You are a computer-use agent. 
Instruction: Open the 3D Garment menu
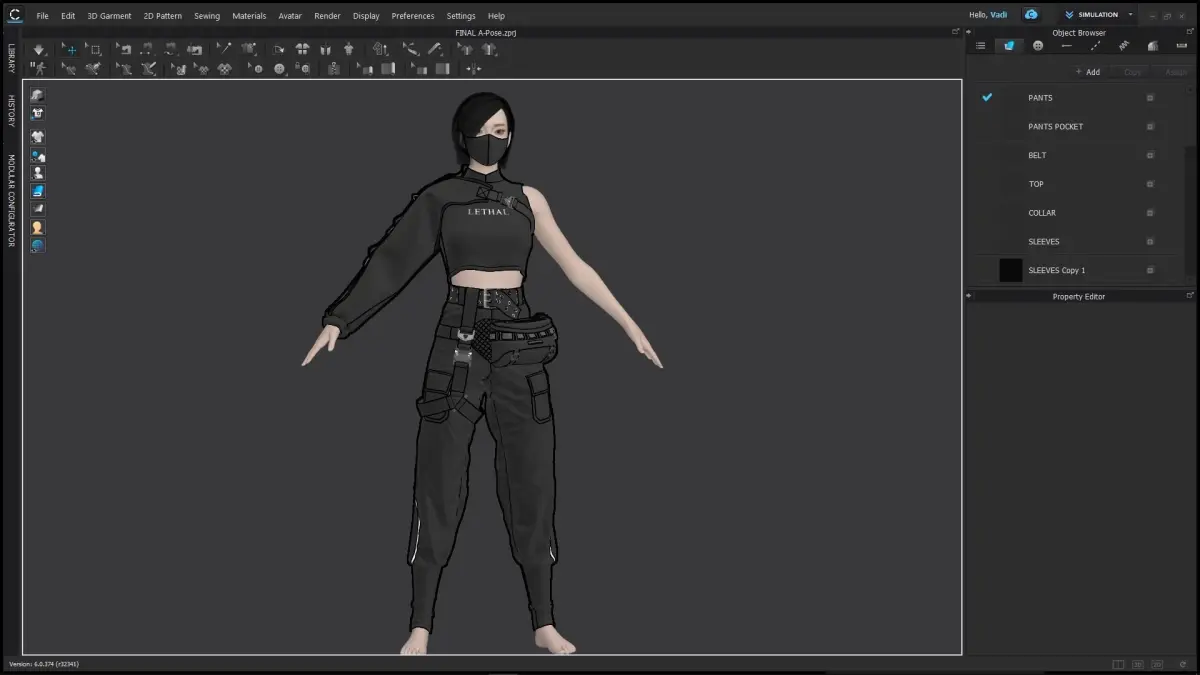tap(109, 16)
